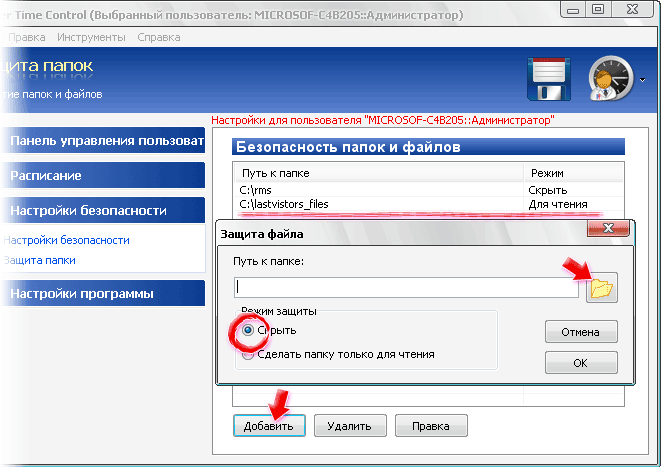
Task: Open the Инструменты menu
Action: [91, 37]
